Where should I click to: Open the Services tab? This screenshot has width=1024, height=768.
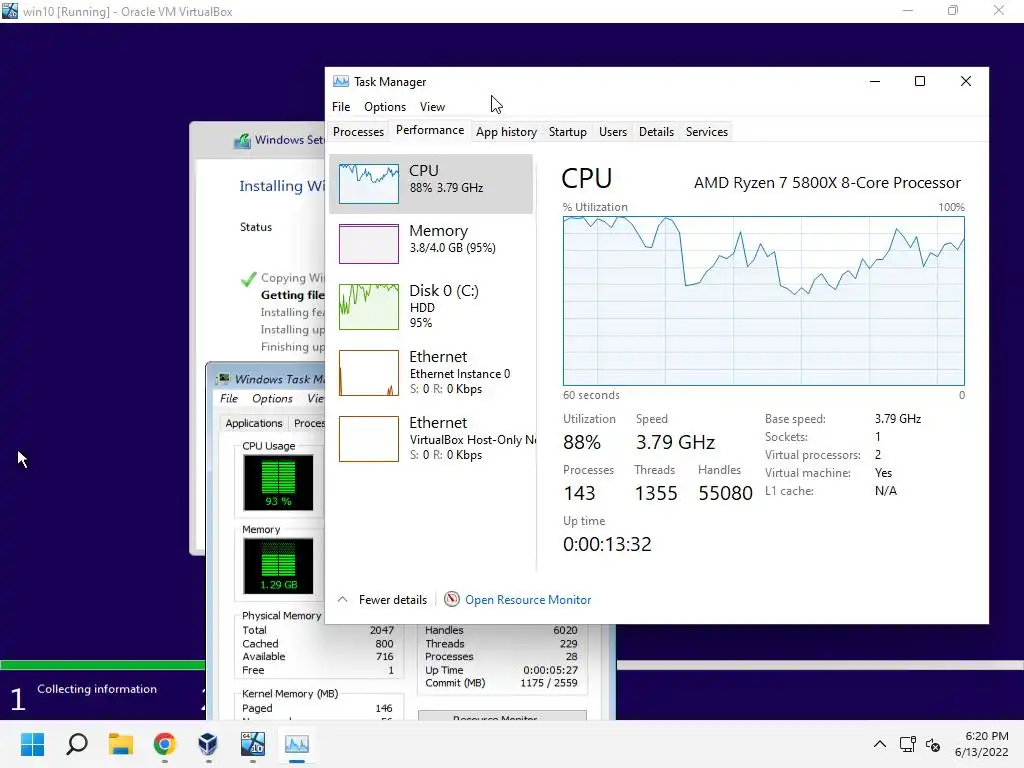click(x=707, y=132)
